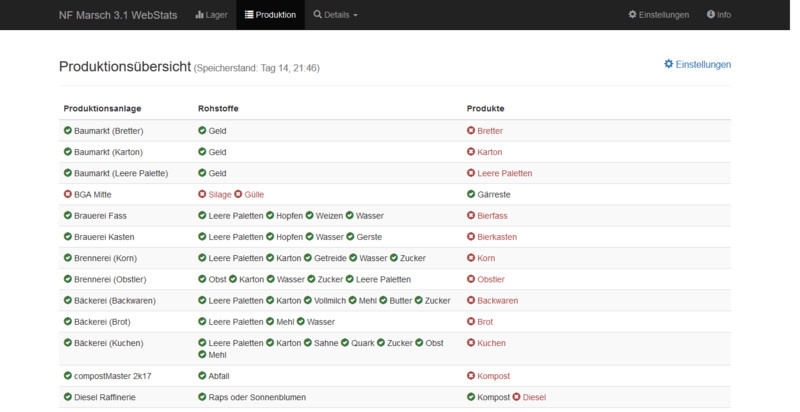This screenshot has height=412, width=800.
Task: Click the blue gear icon beside page Einstellungen
Action: tap(669, 64)
